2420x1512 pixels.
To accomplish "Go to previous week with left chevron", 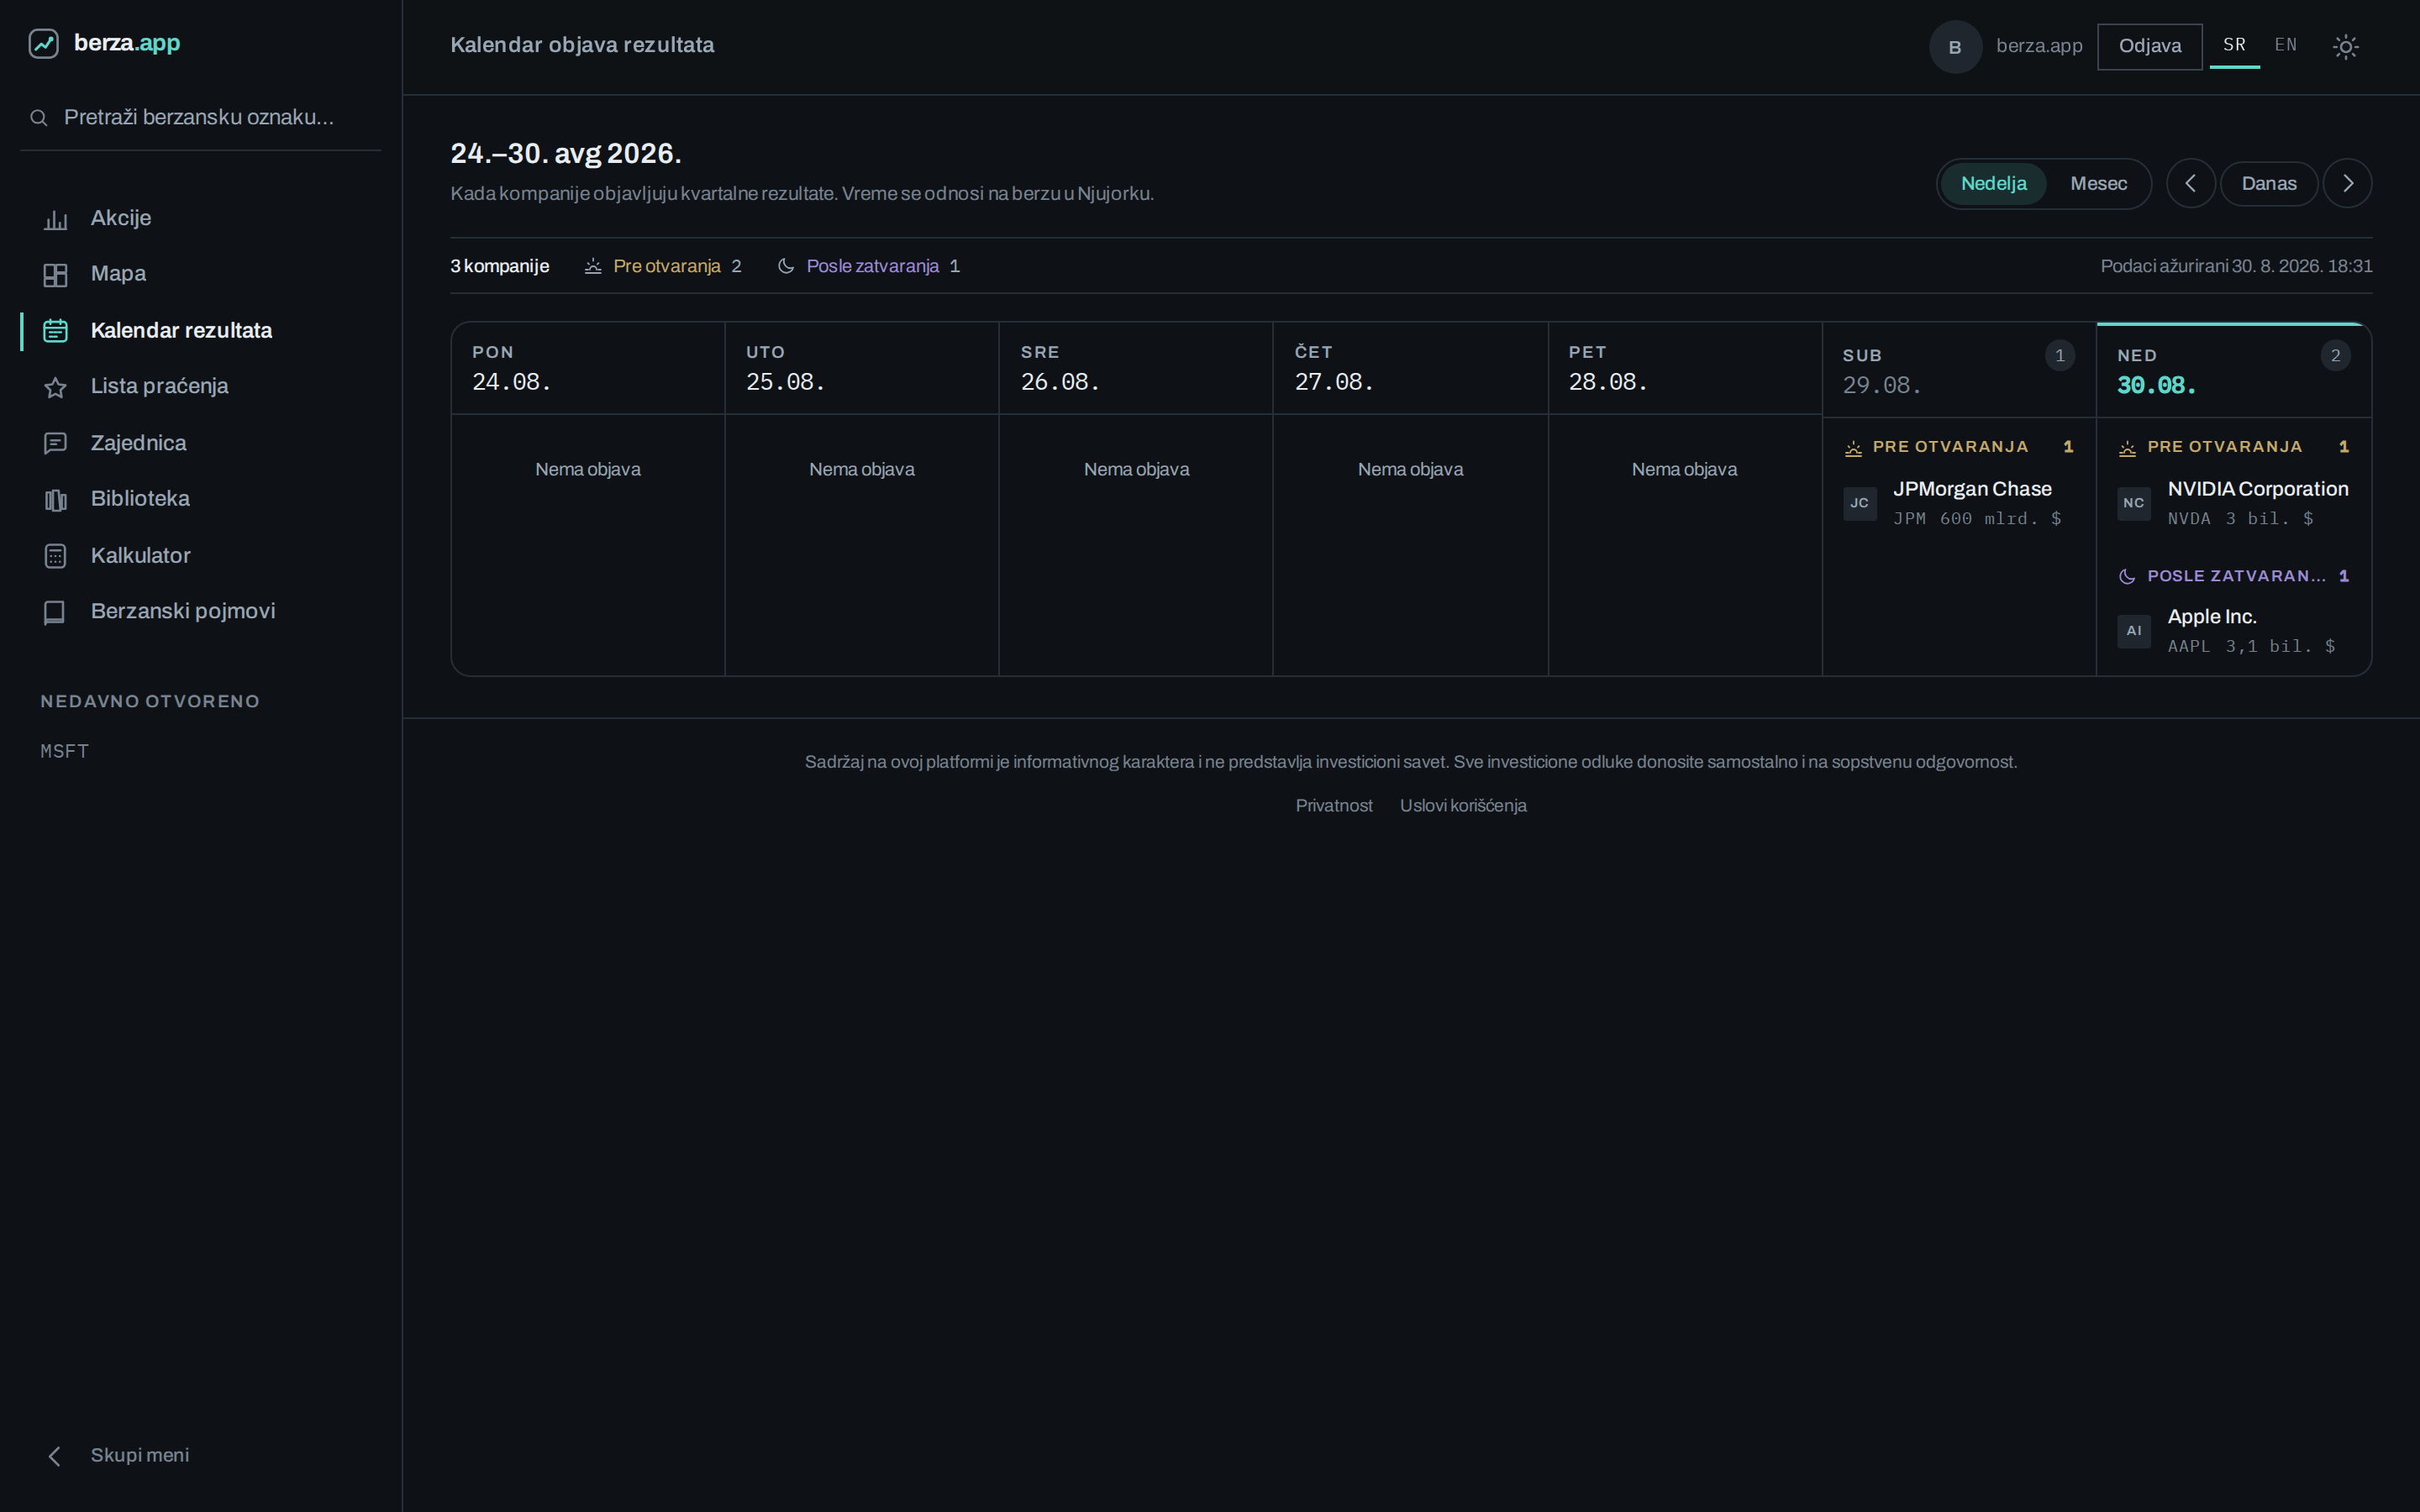I will point(2190,183).
